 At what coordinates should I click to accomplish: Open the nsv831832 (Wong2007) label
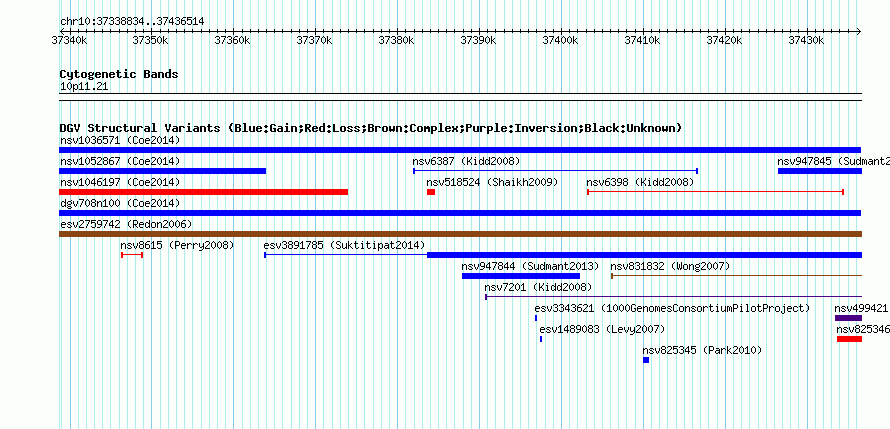670,266
